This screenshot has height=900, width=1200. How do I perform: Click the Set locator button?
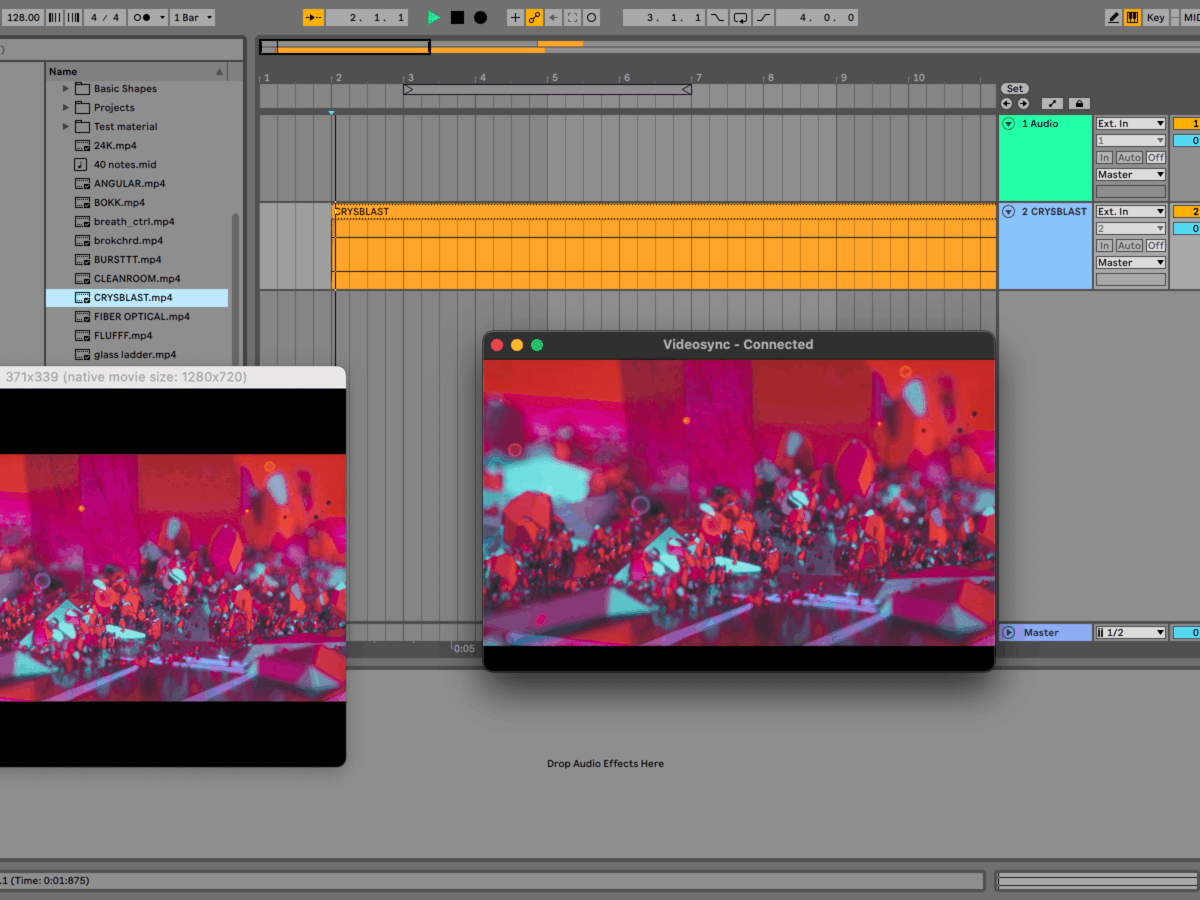tap(1014, 88)
